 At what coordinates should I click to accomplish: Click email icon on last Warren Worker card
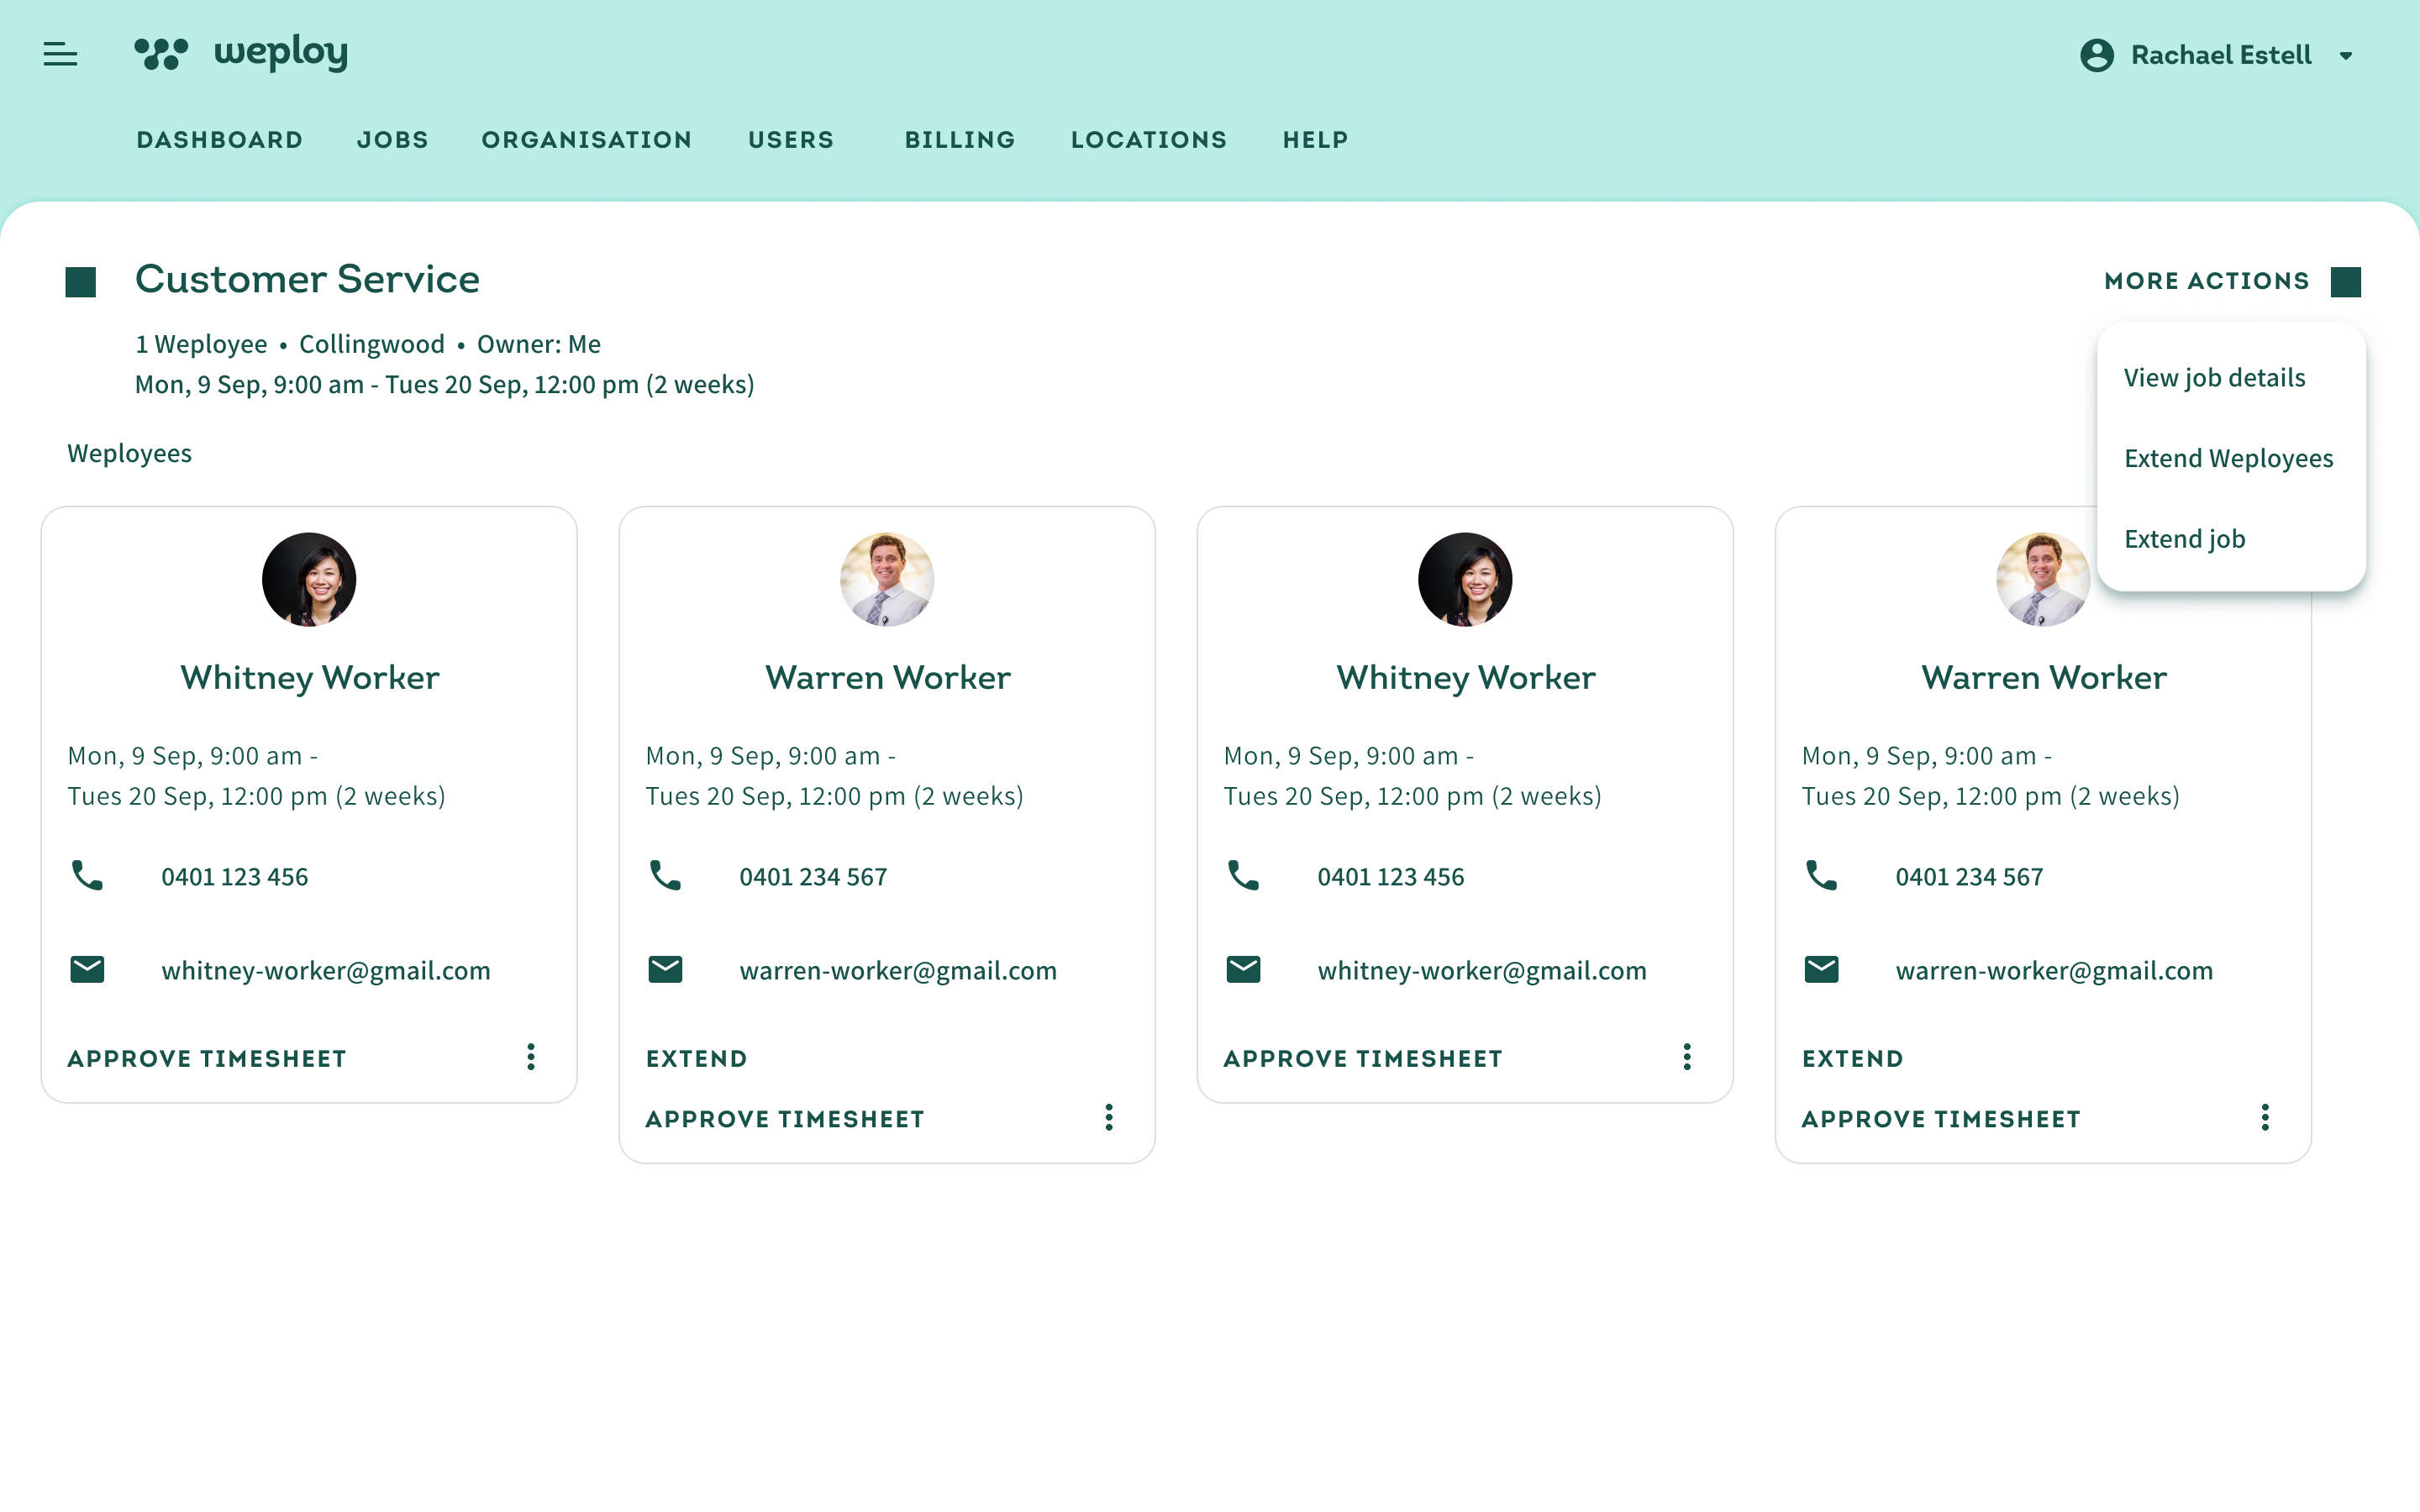click(1821, 969)
